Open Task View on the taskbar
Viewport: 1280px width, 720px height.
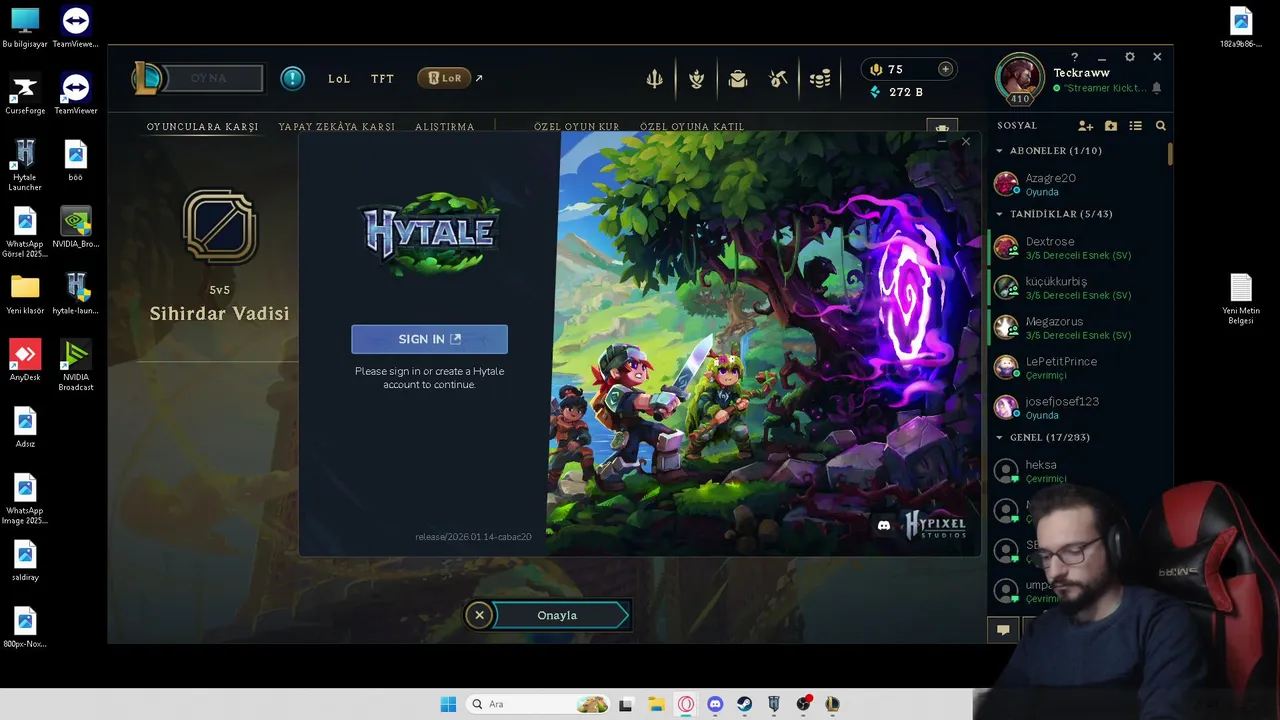(626, 704)
